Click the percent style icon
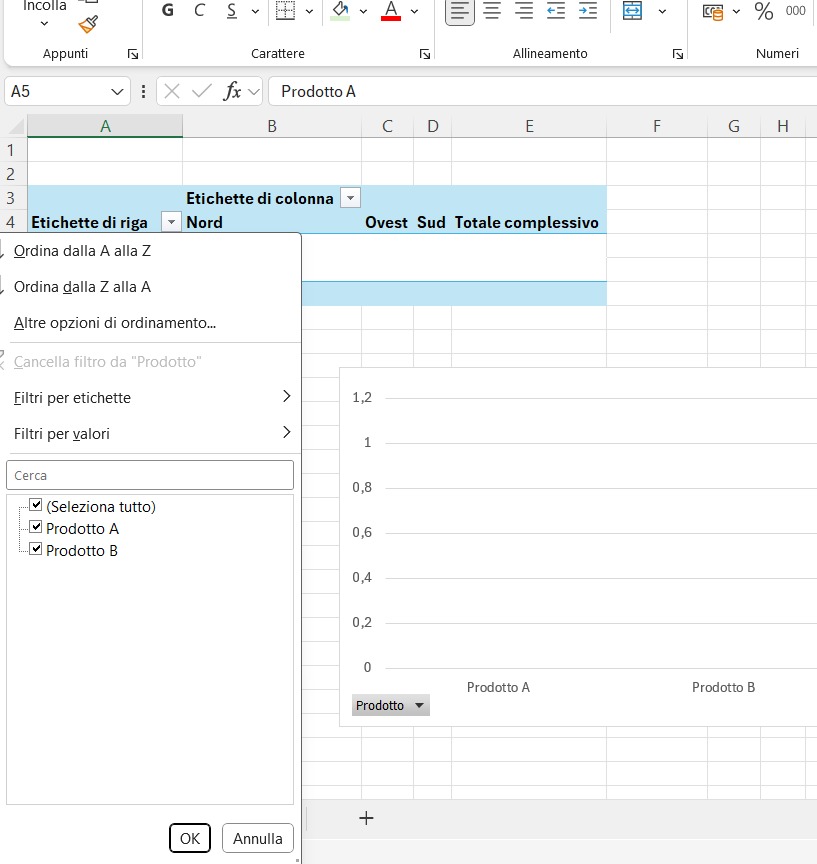Image resolution: width=817 pixels, height=864 pixels. [764, 11]
